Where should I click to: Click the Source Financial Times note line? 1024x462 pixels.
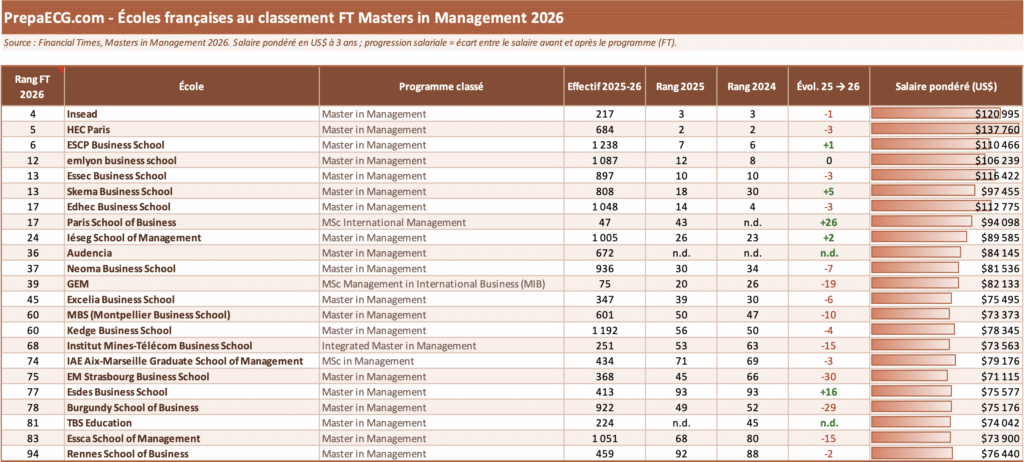pyautogui.click(x=340, y=43)
